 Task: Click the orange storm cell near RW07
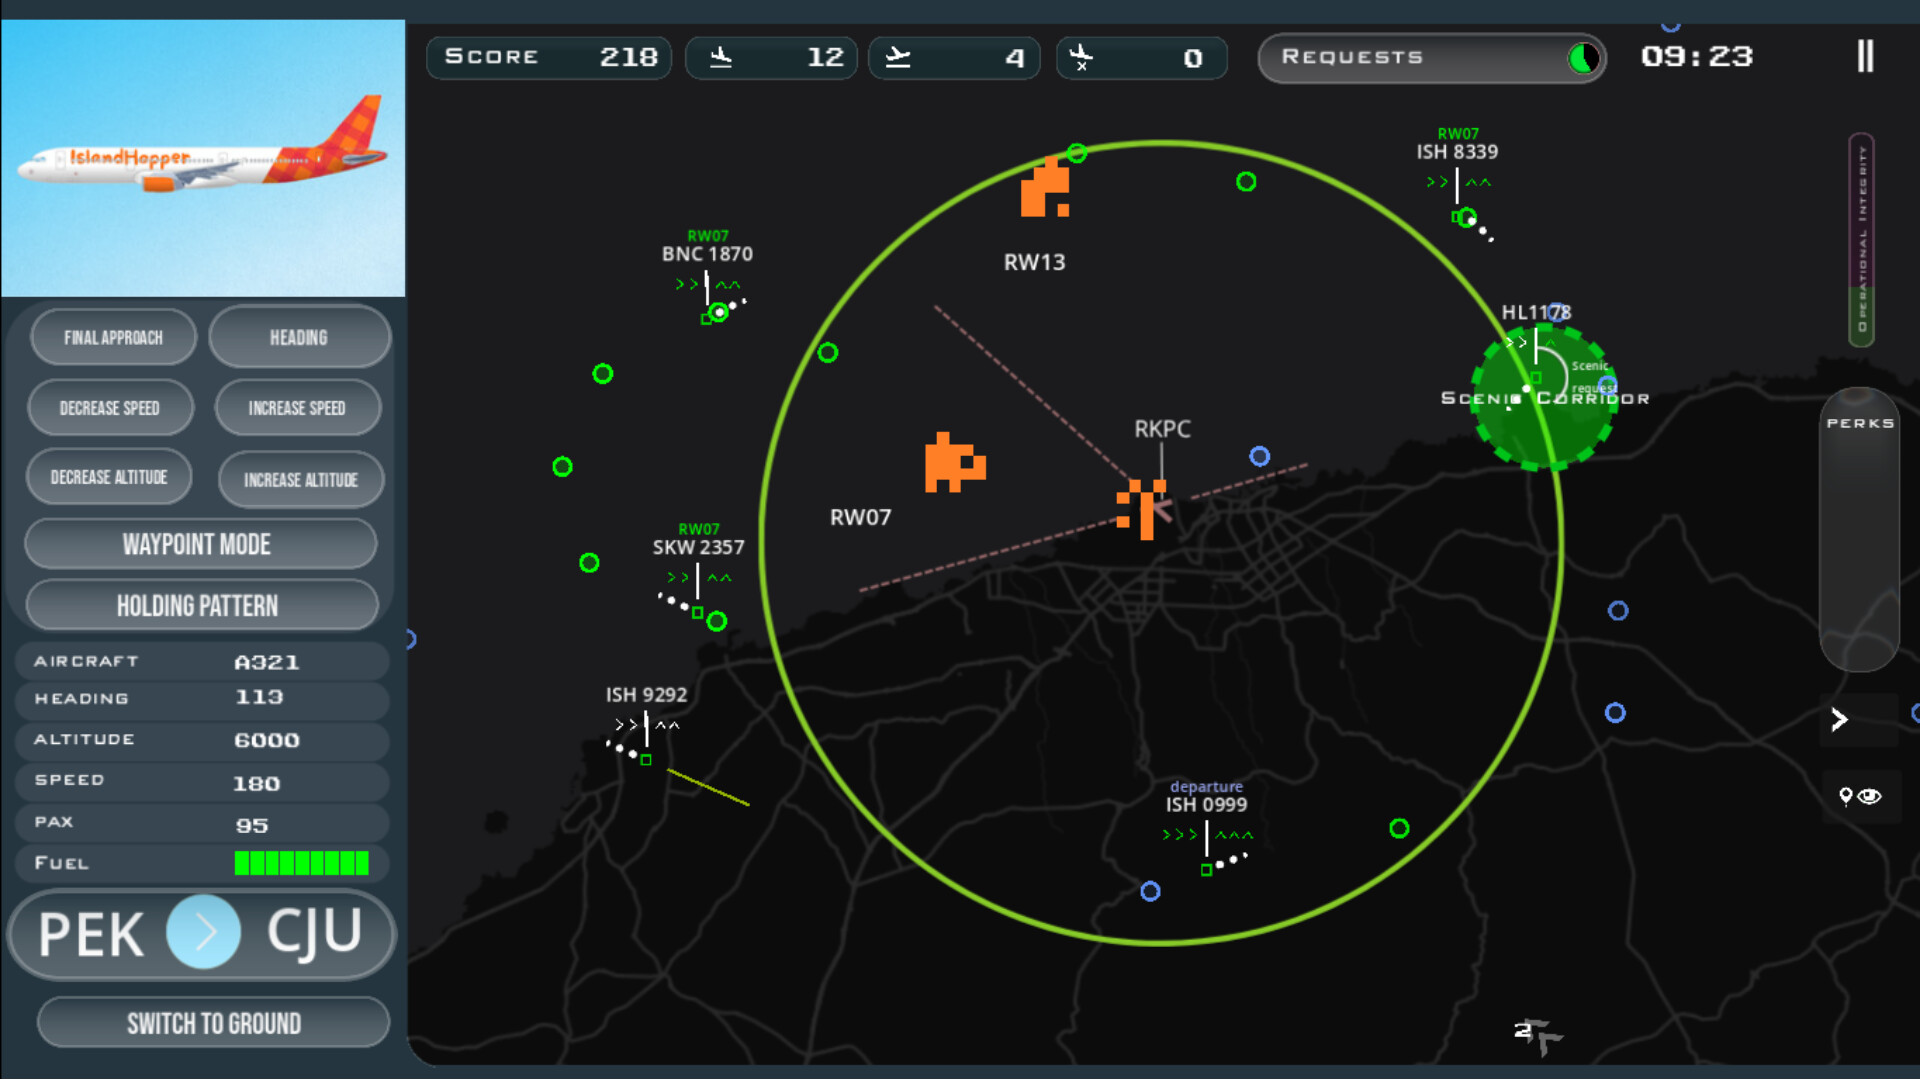954,463
